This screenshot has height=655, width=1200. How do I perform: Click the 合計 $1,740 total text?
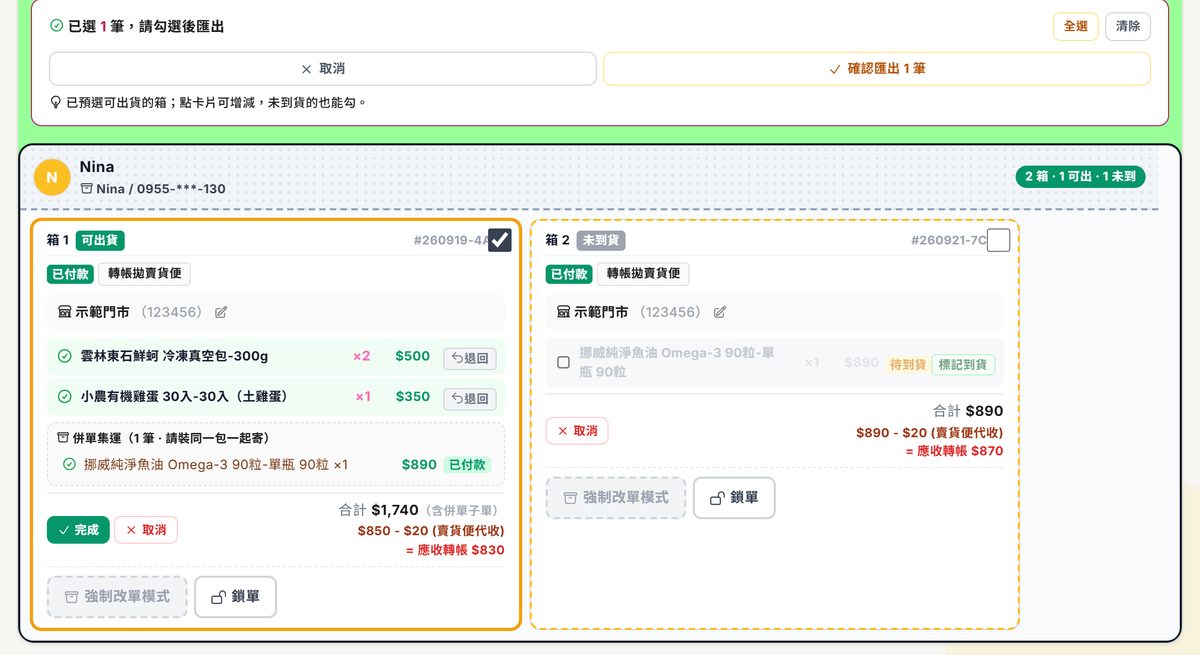[379, 510]
